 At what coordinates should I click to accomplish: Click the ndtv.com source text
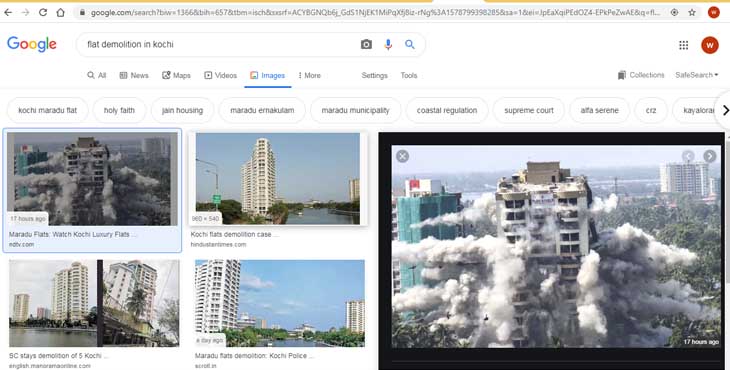[x=21, y=244]
